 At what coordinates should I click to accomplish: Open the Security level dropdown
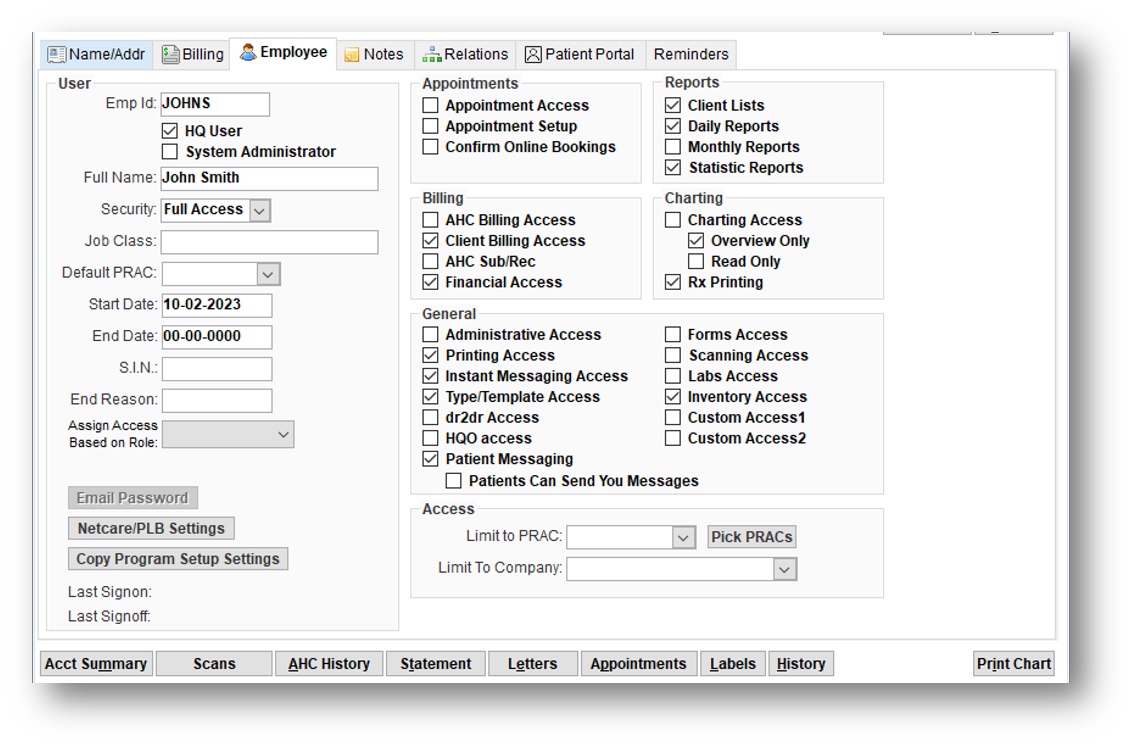pos(260,211)
